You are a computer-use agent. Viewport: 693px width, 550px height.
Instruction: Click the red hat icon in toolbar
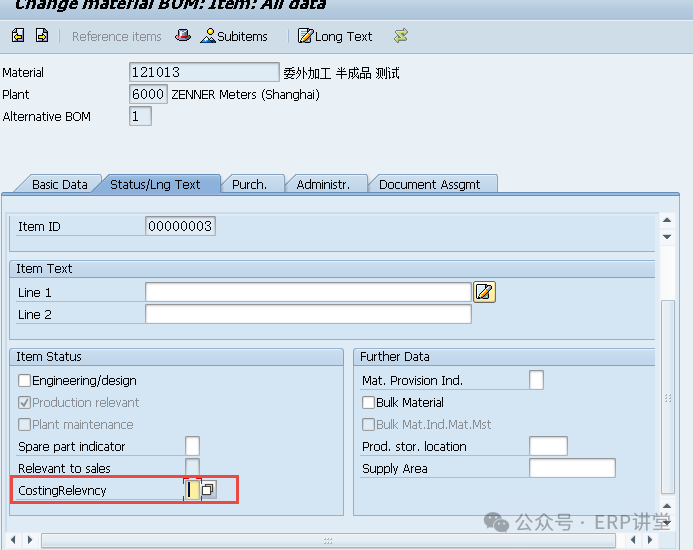pyautogui.click(x=182, y=36)
